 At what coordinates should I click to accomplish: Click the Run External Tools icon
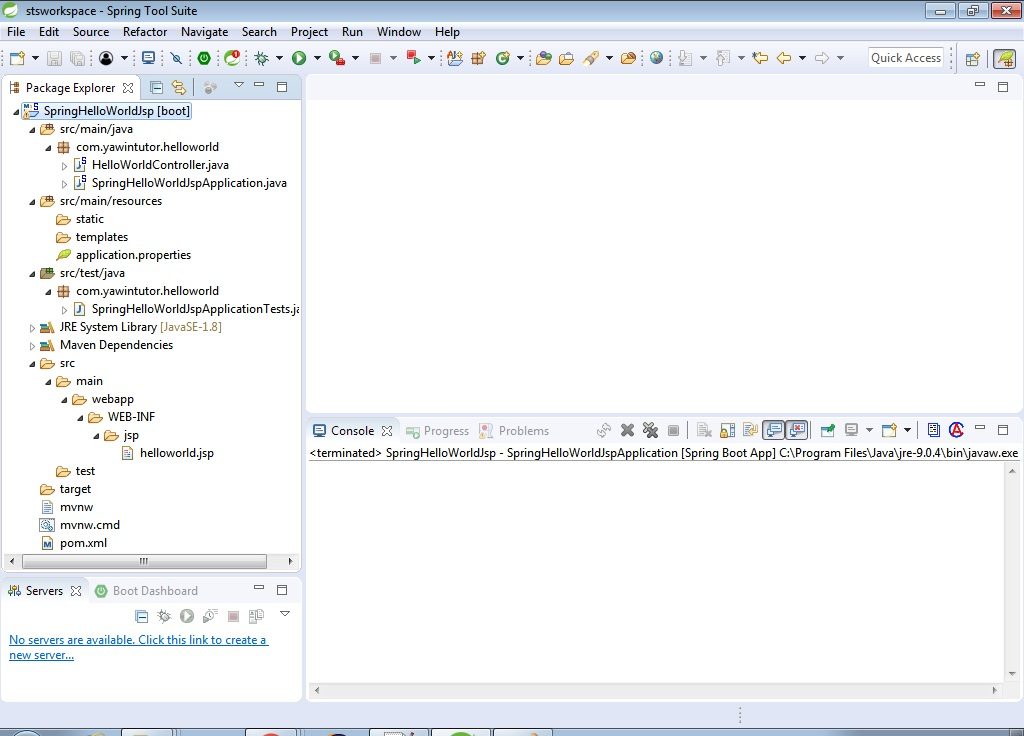337,58
